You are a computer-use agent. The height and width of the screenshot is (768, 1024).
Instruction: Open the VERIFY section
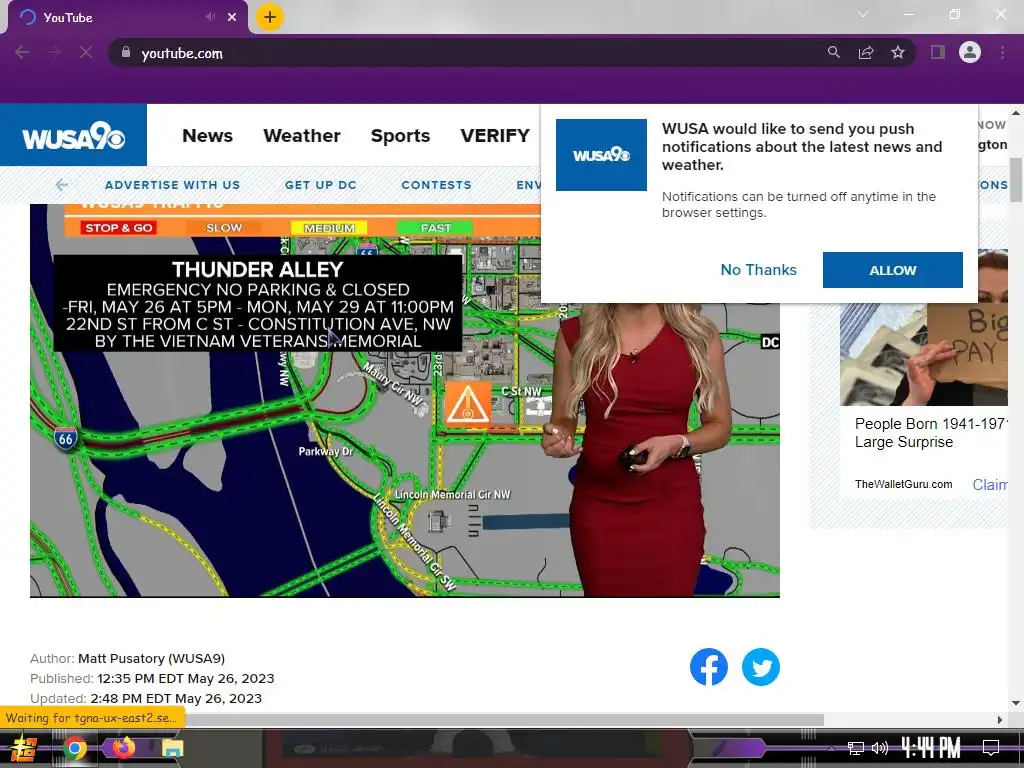click(x=495, y=136)
